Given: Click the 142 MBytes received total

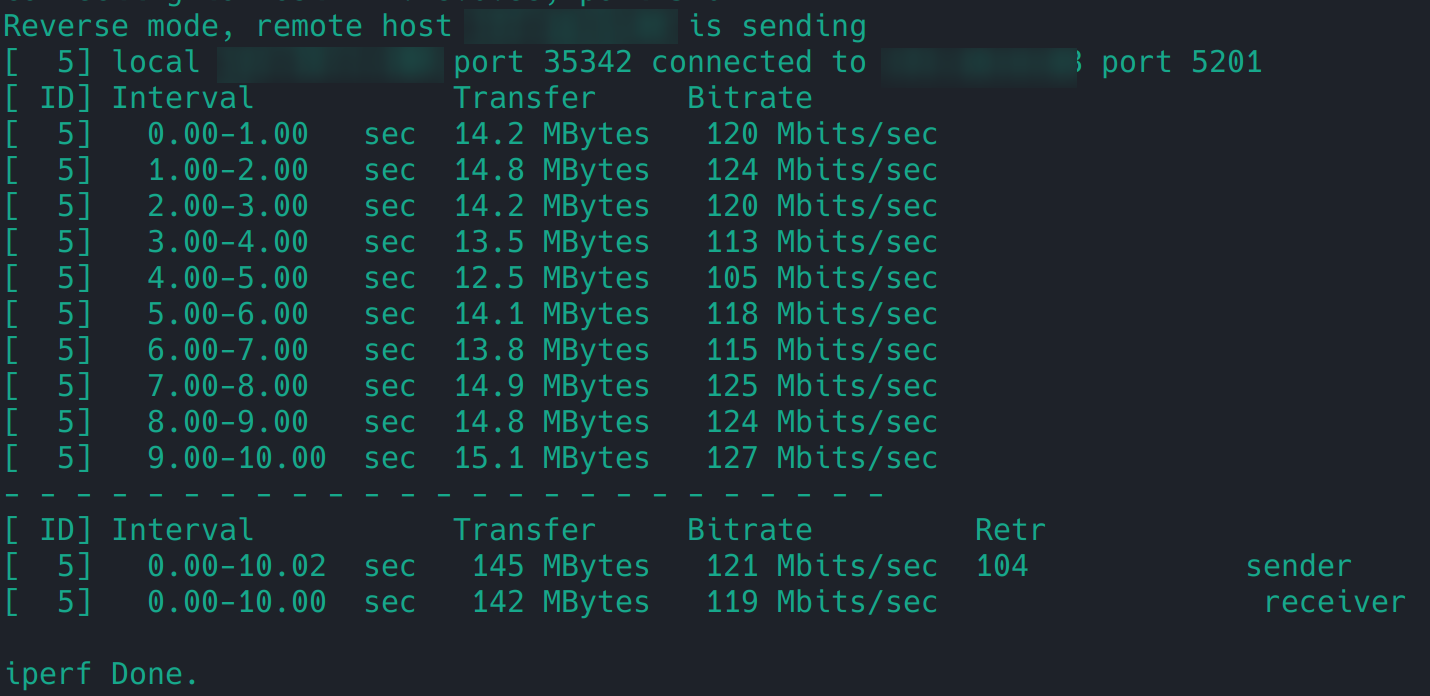Looking at the screenshot, I should (x=561, y=602).
